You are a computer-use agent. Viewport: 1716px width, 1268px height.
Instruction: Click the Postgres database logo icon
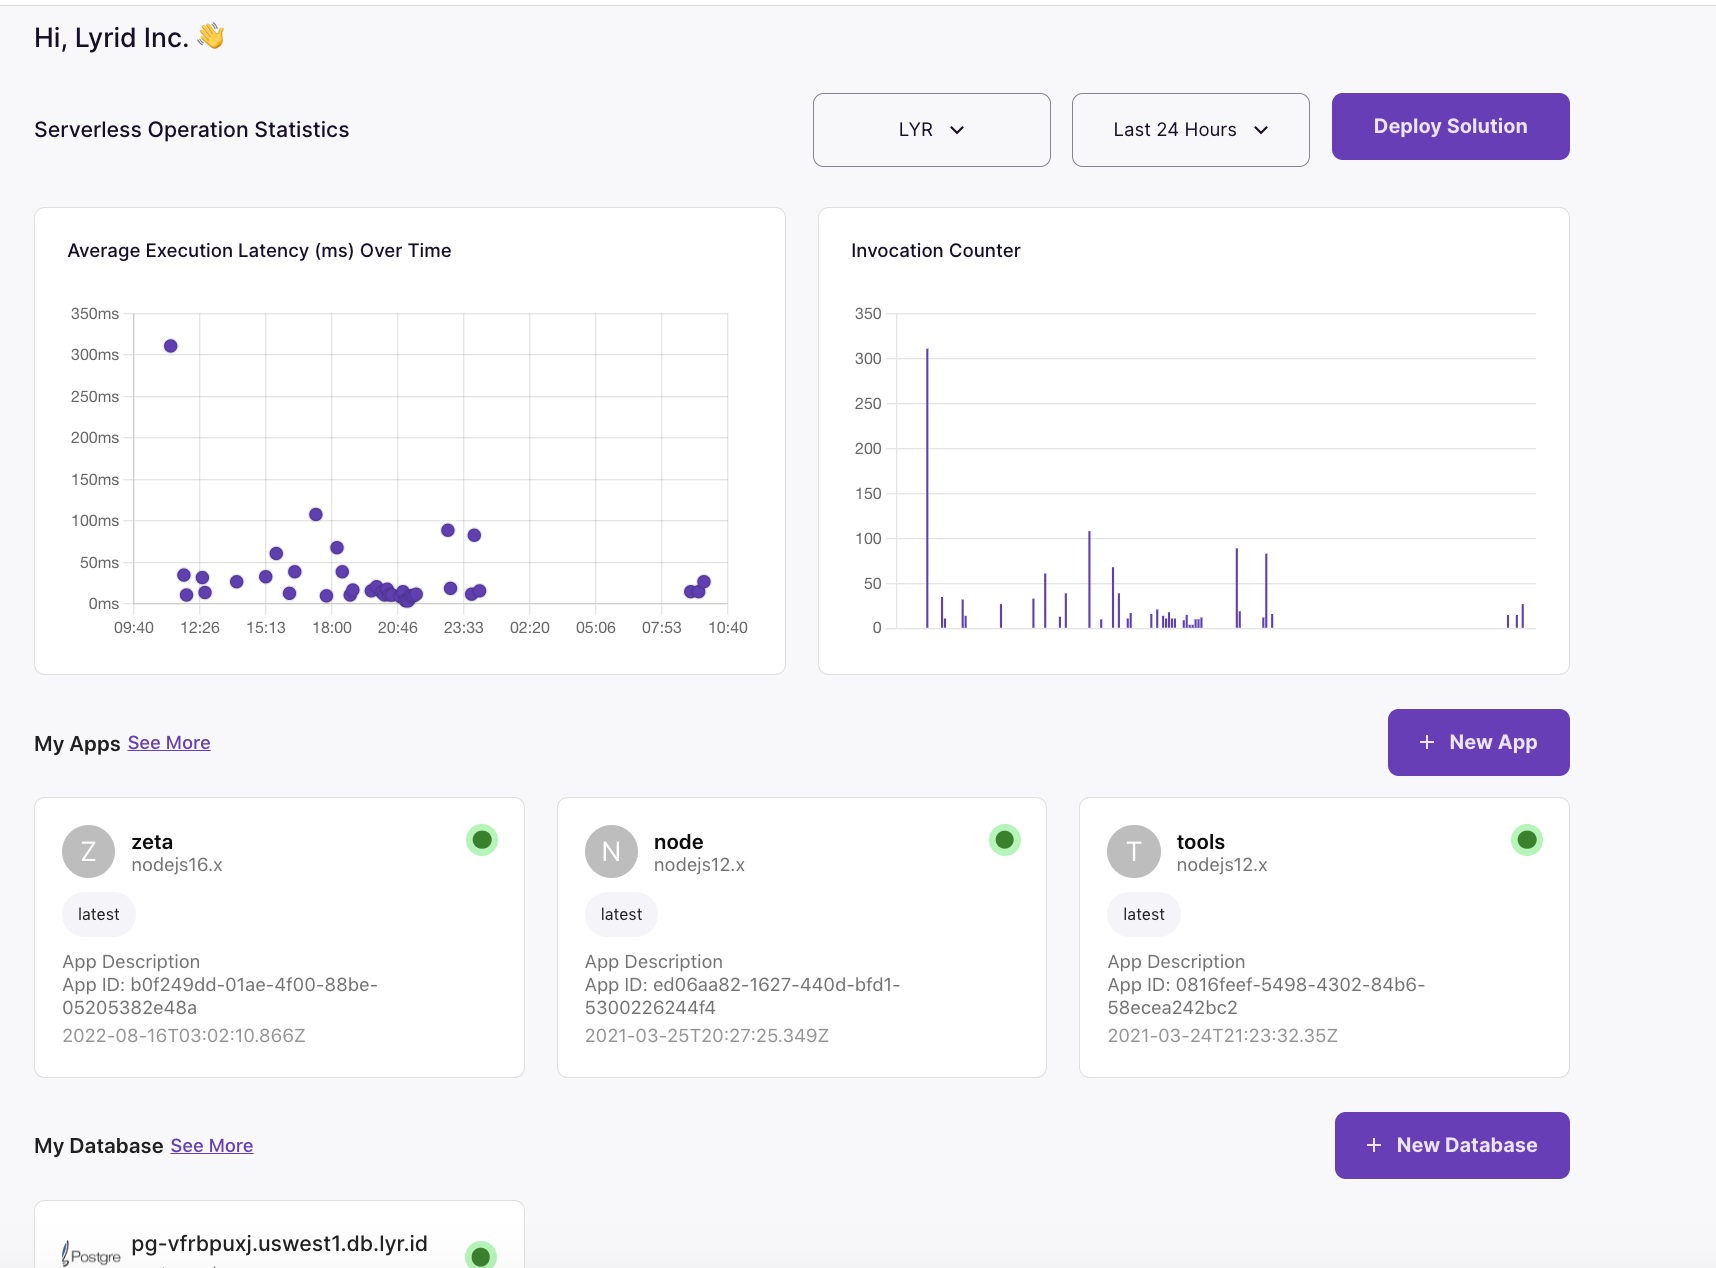click(x=92, y=1254)
